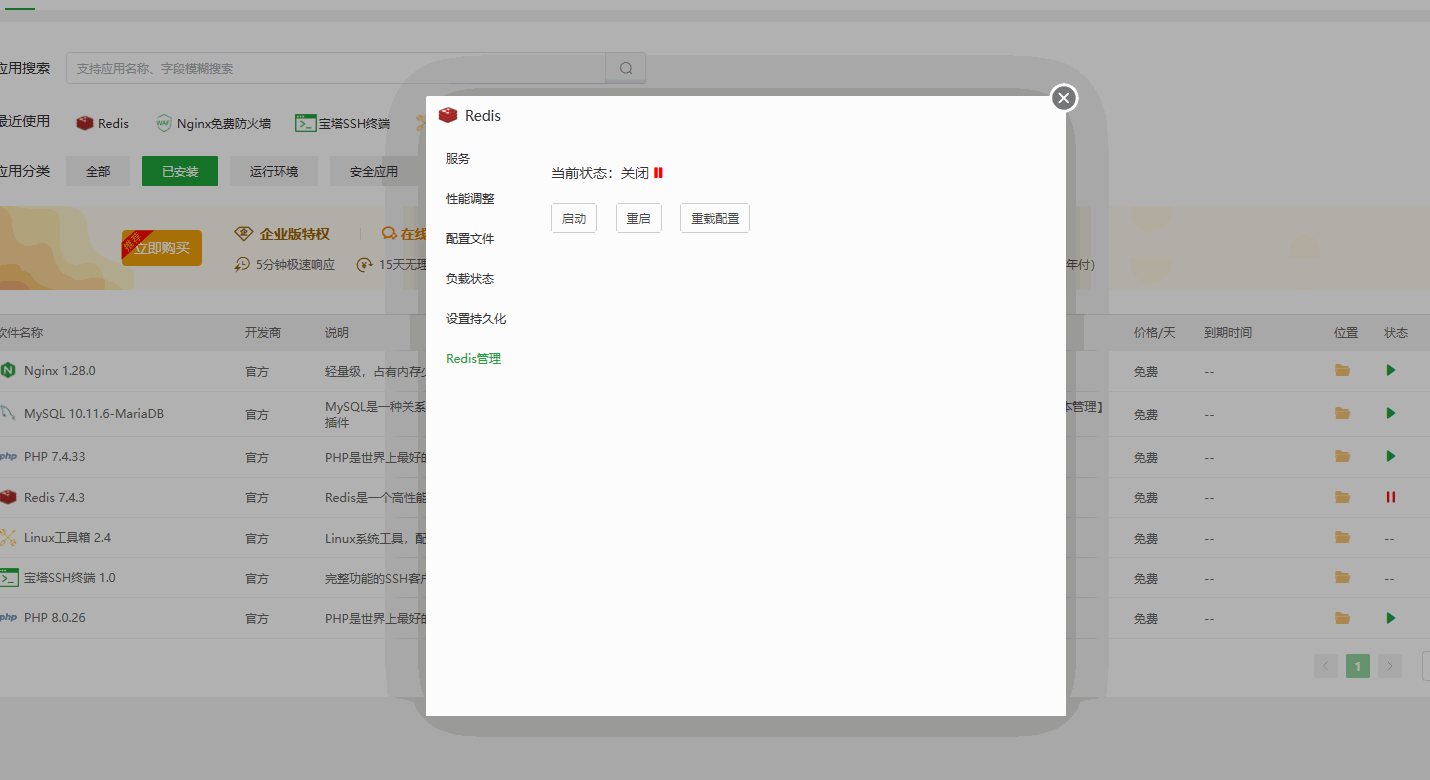Click the Redis logo icon in the table row
Screen dimensions: 1430x780
coord(8,497)
